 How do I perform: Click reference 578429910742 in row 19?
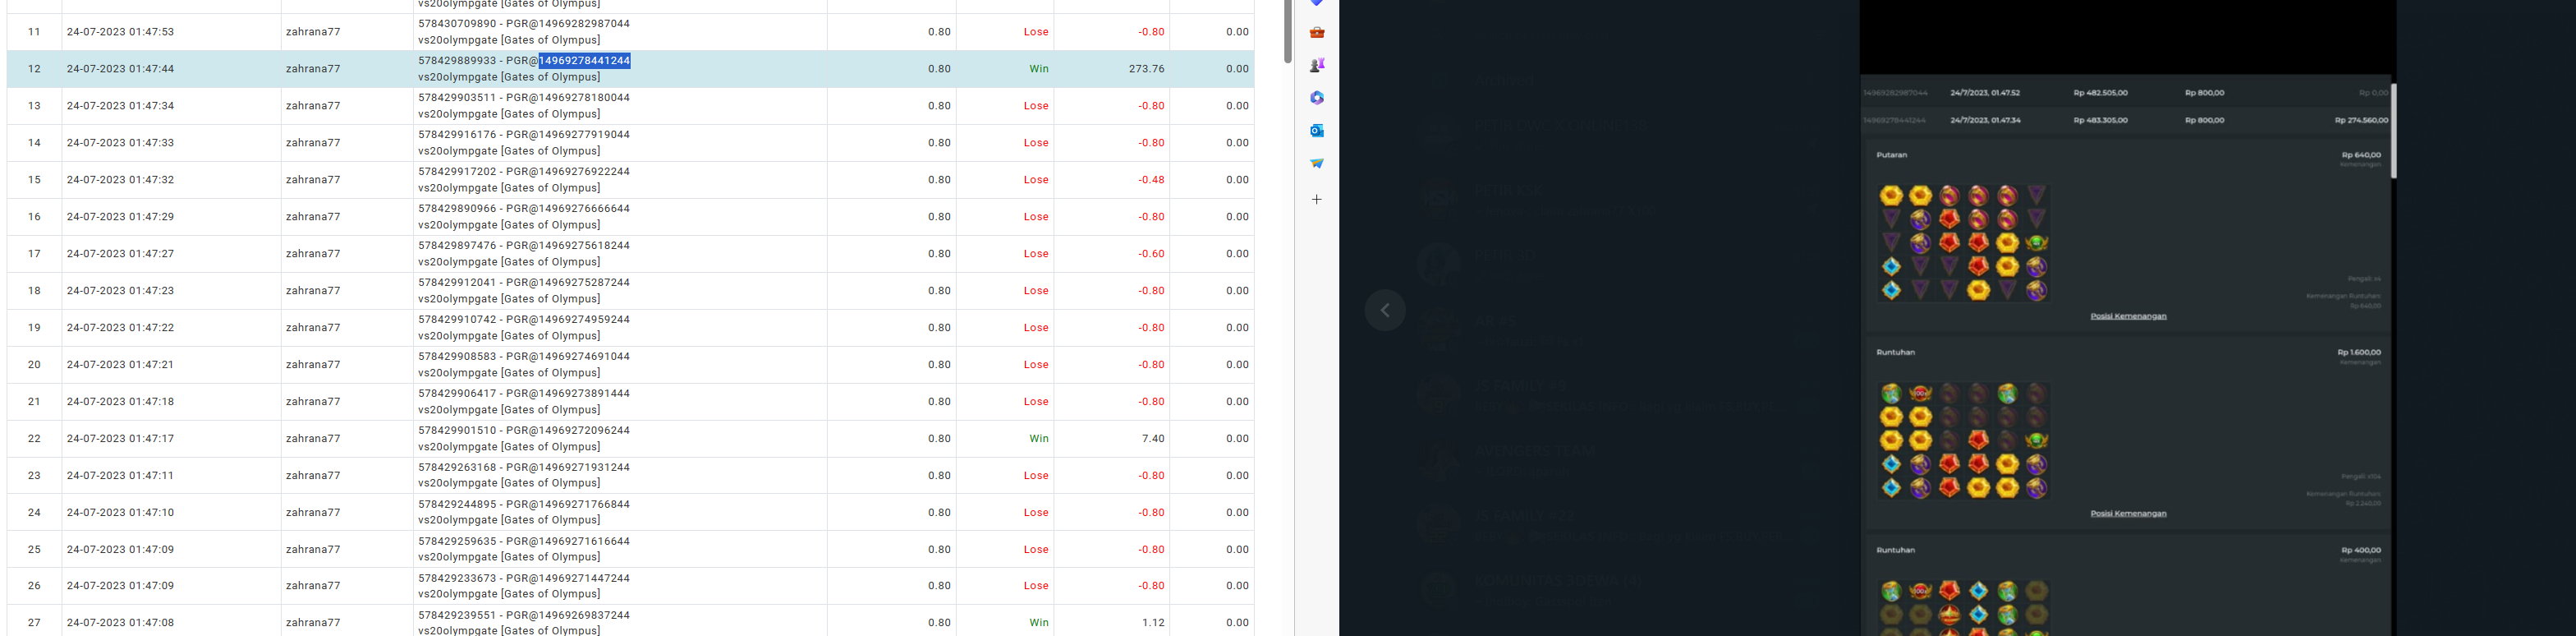[x=457, y=320]
